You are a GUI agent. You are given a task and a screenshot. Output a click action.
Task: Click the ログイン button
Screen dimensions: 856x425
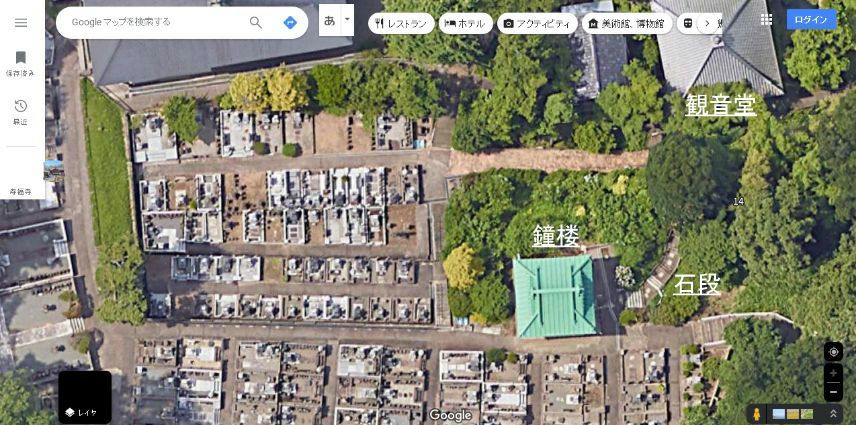point(811,19)
